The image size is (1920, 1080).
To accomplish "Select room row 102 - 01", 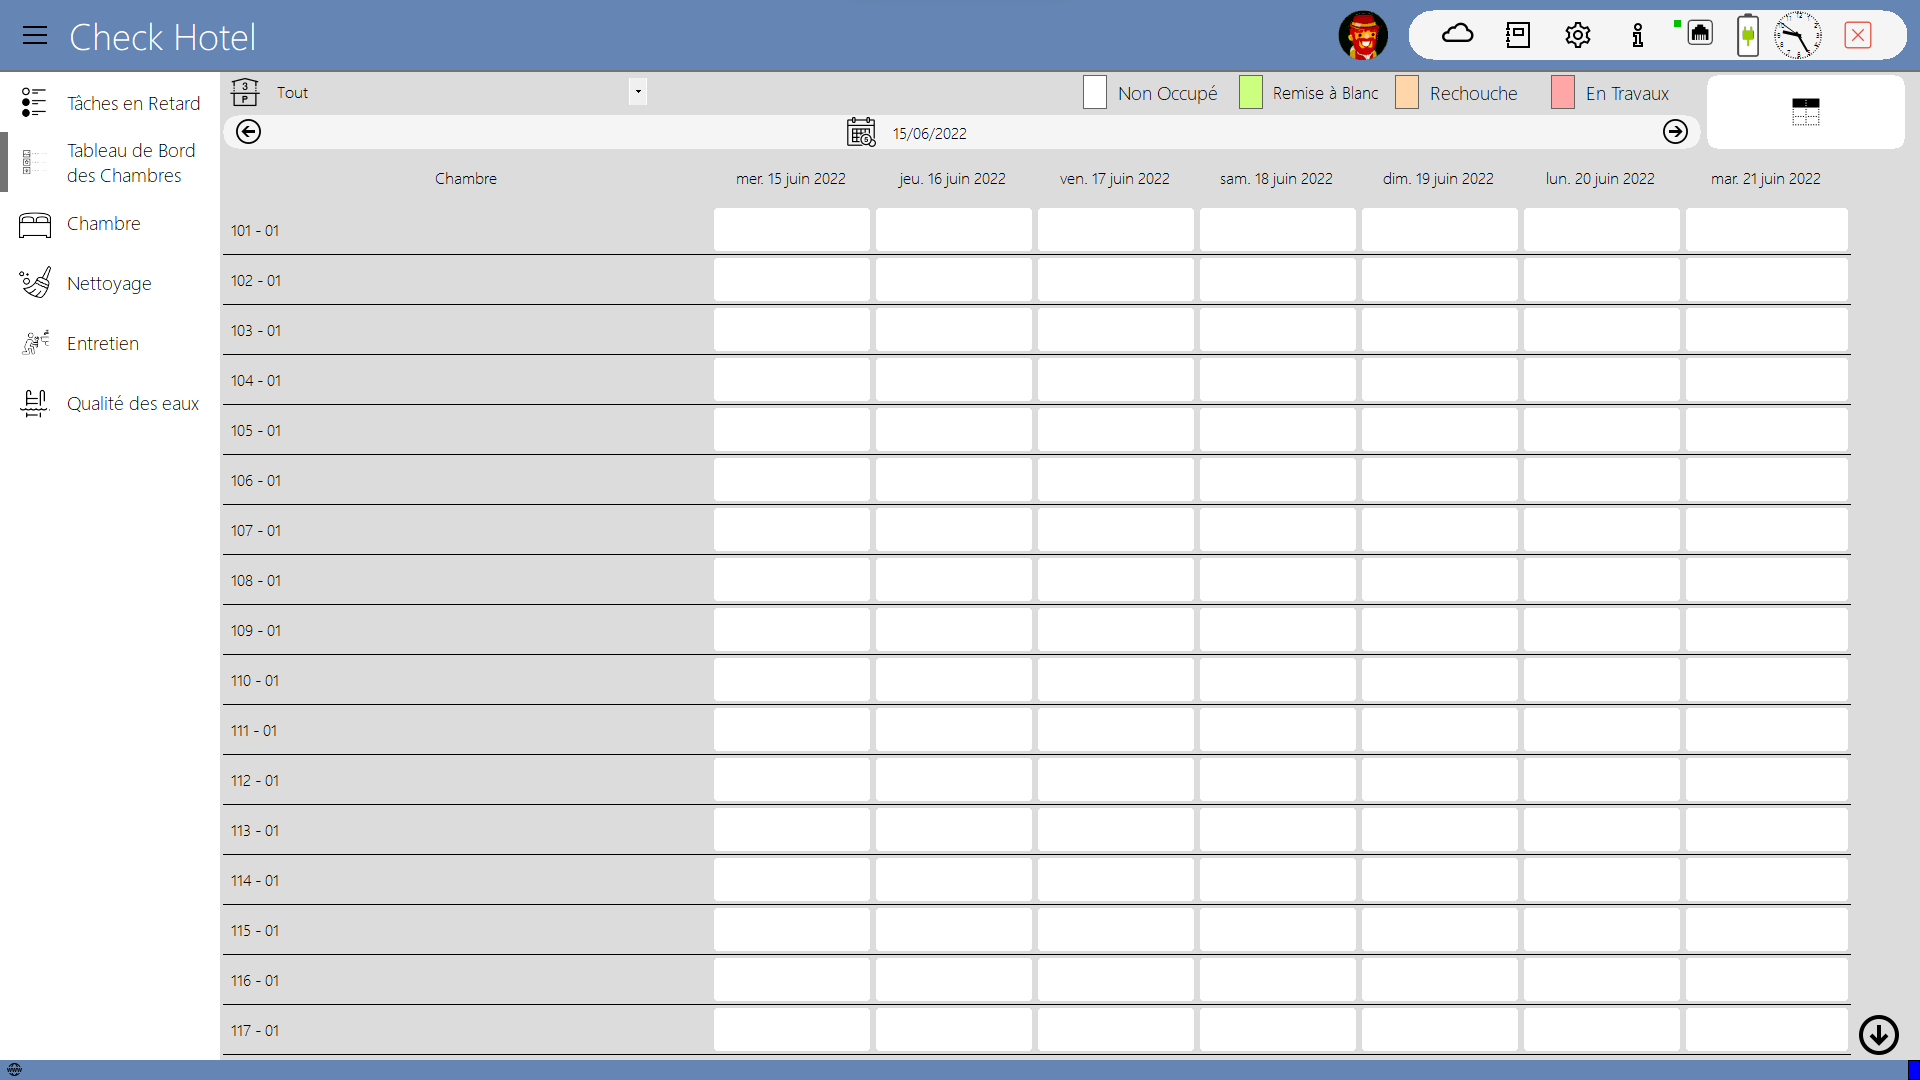I will [1036, 280].
